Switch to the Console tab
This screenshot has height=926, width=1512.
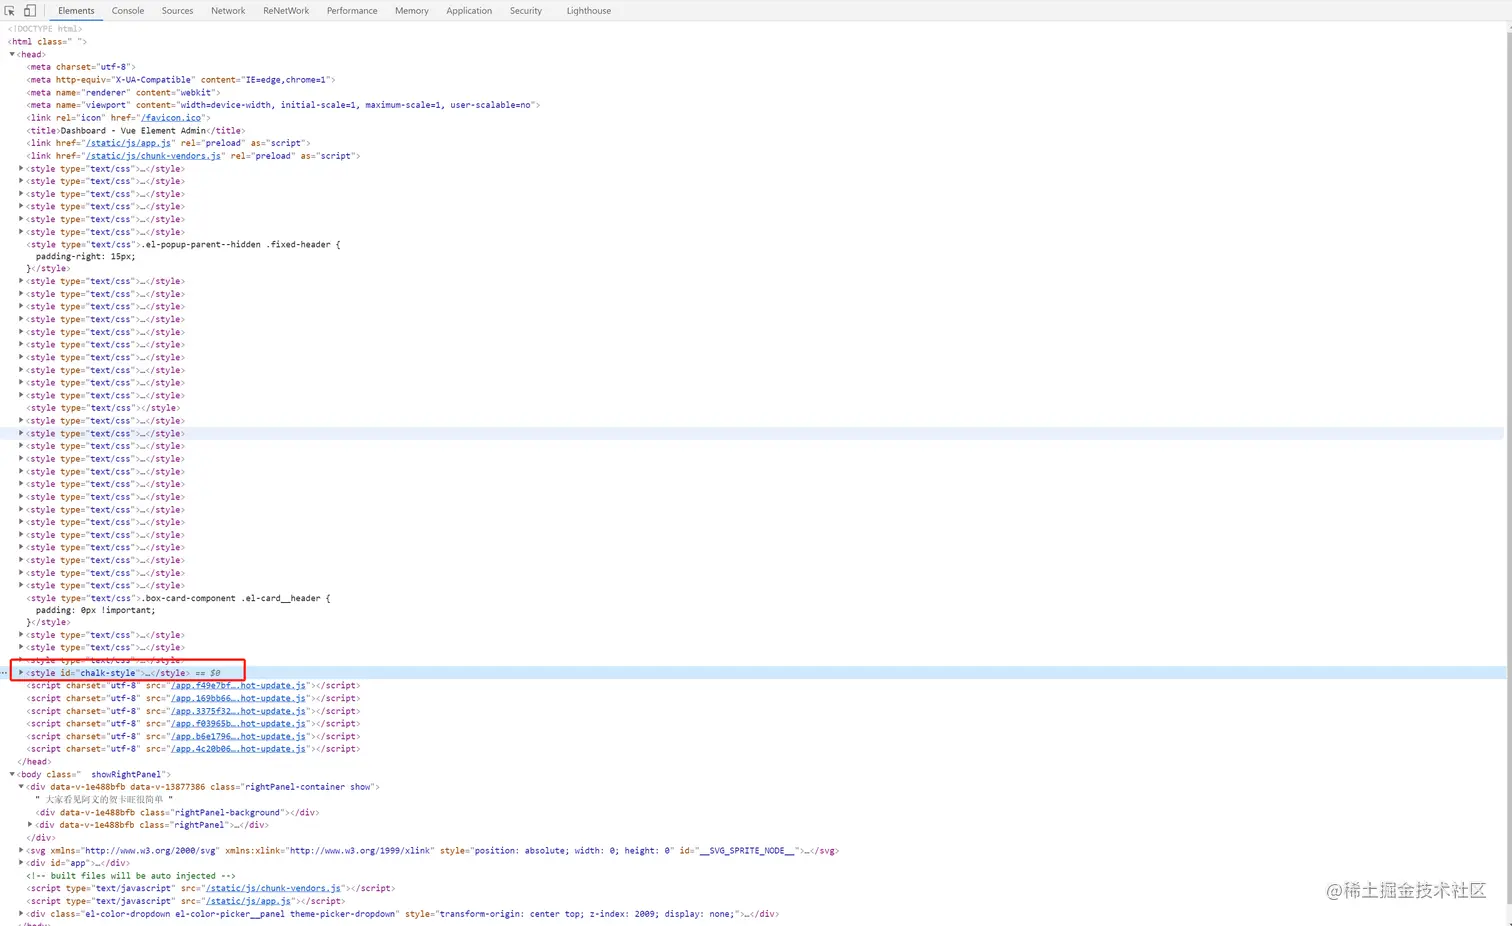[x=127, y=10]
